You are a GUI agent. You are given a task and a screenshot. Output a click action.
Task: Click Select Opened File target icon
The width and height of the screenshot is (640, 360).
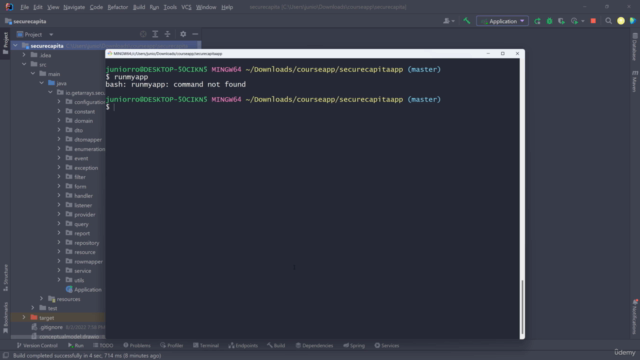[x=143, y=34]
